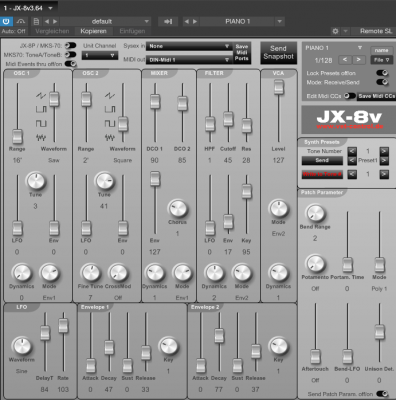396x400 pixels.
Task: Click the Vergleichen menu item
Action: 52,31
